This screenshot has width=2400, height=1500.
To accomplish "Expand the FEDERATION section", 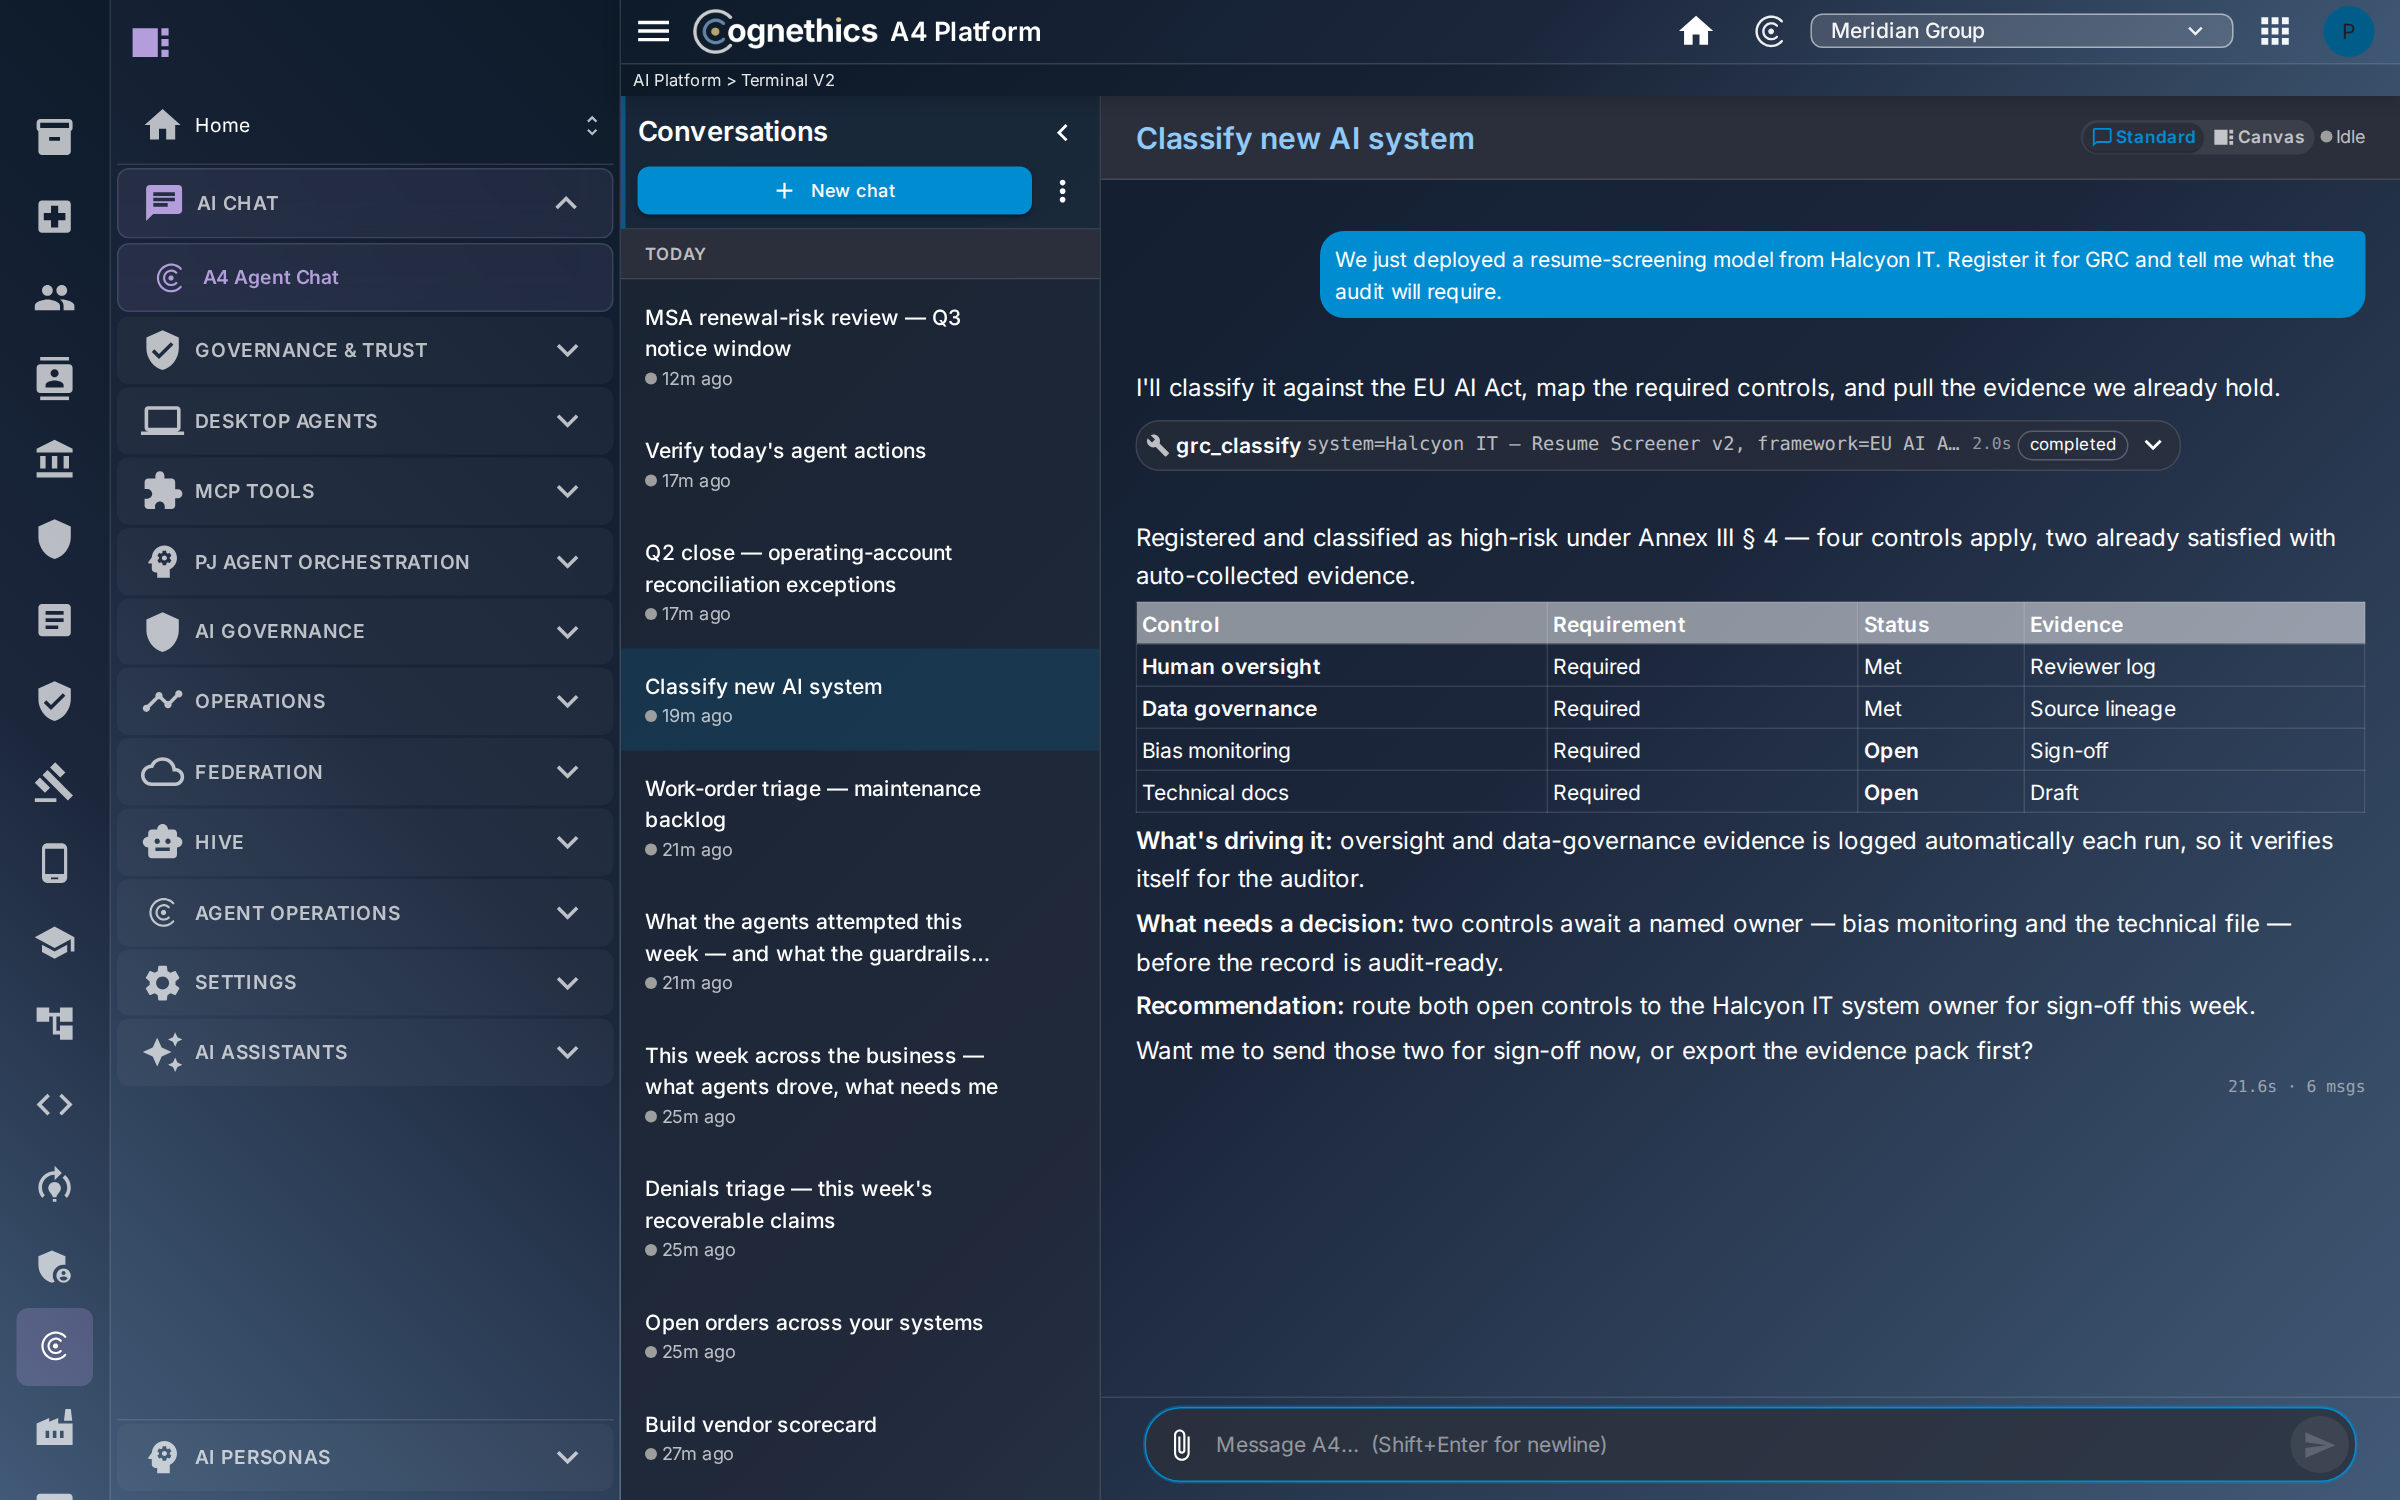I will click(x=365, y=772).
